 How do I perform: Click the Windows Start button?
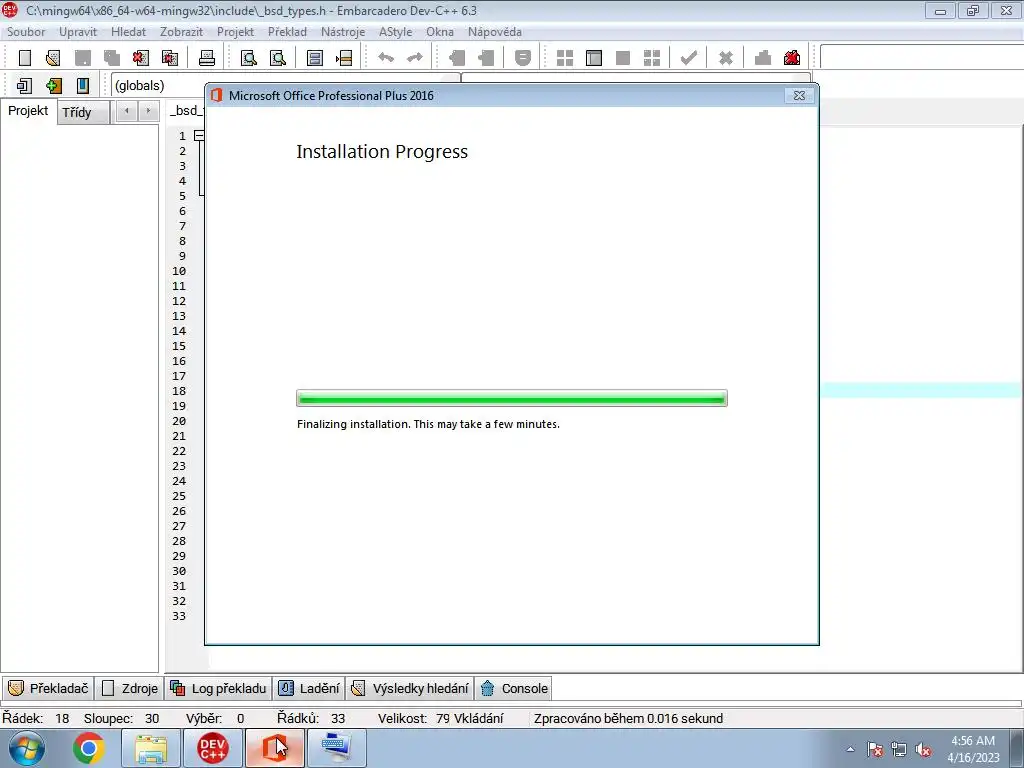point(27,748)
